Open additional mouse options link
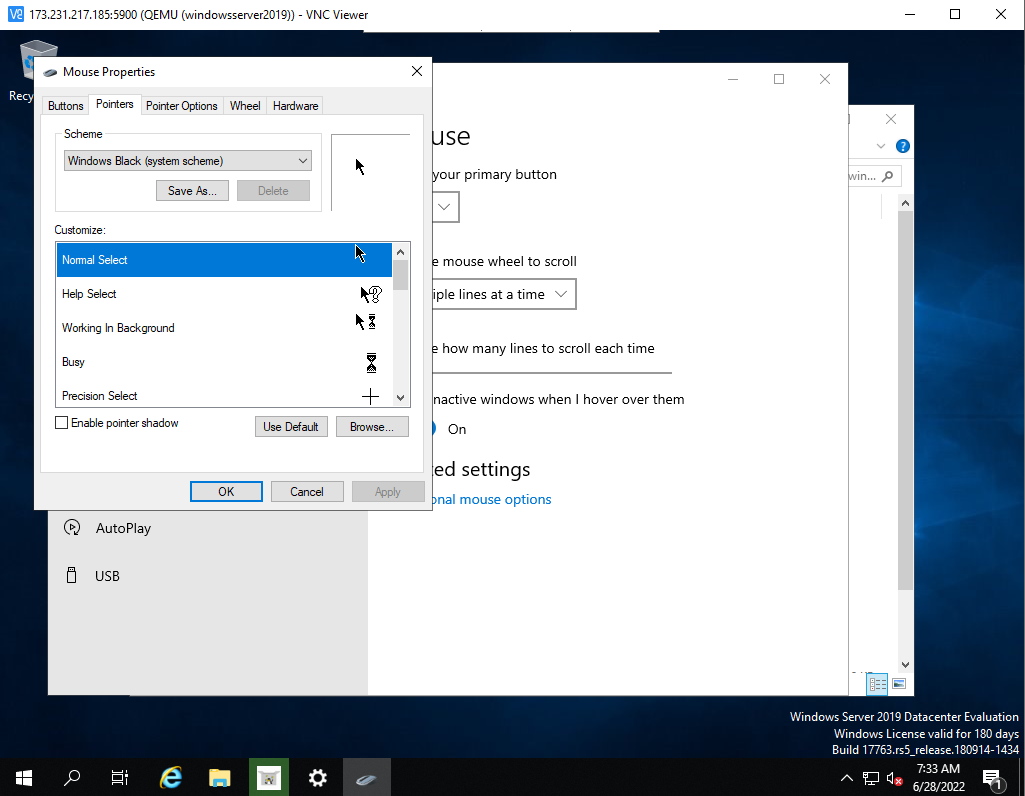Image resolution: width=1025 pixels, height=796 pixels. point(492,499)
